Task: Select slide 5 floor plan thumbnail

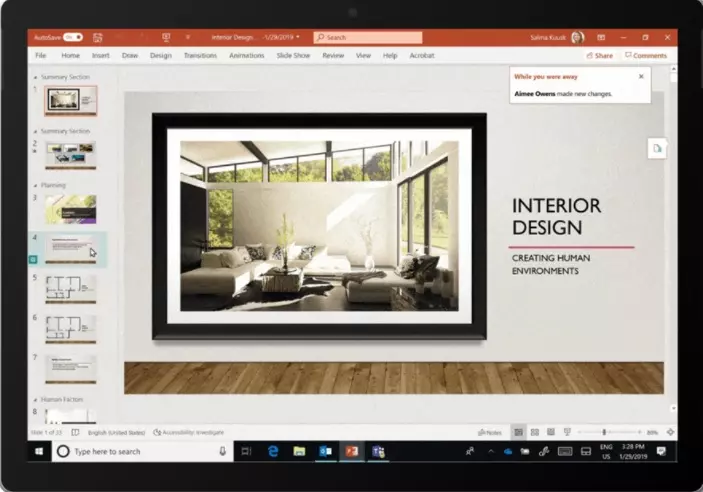Action: [71, 289]
